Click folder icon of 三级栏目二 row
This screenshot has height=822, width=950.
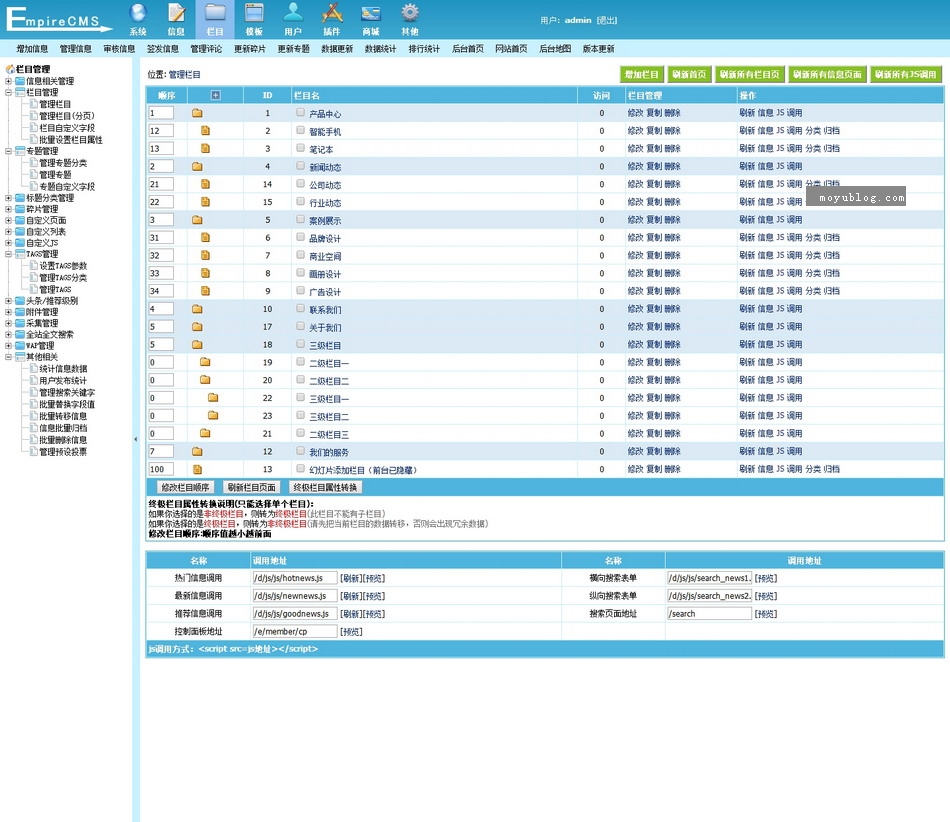213,416
